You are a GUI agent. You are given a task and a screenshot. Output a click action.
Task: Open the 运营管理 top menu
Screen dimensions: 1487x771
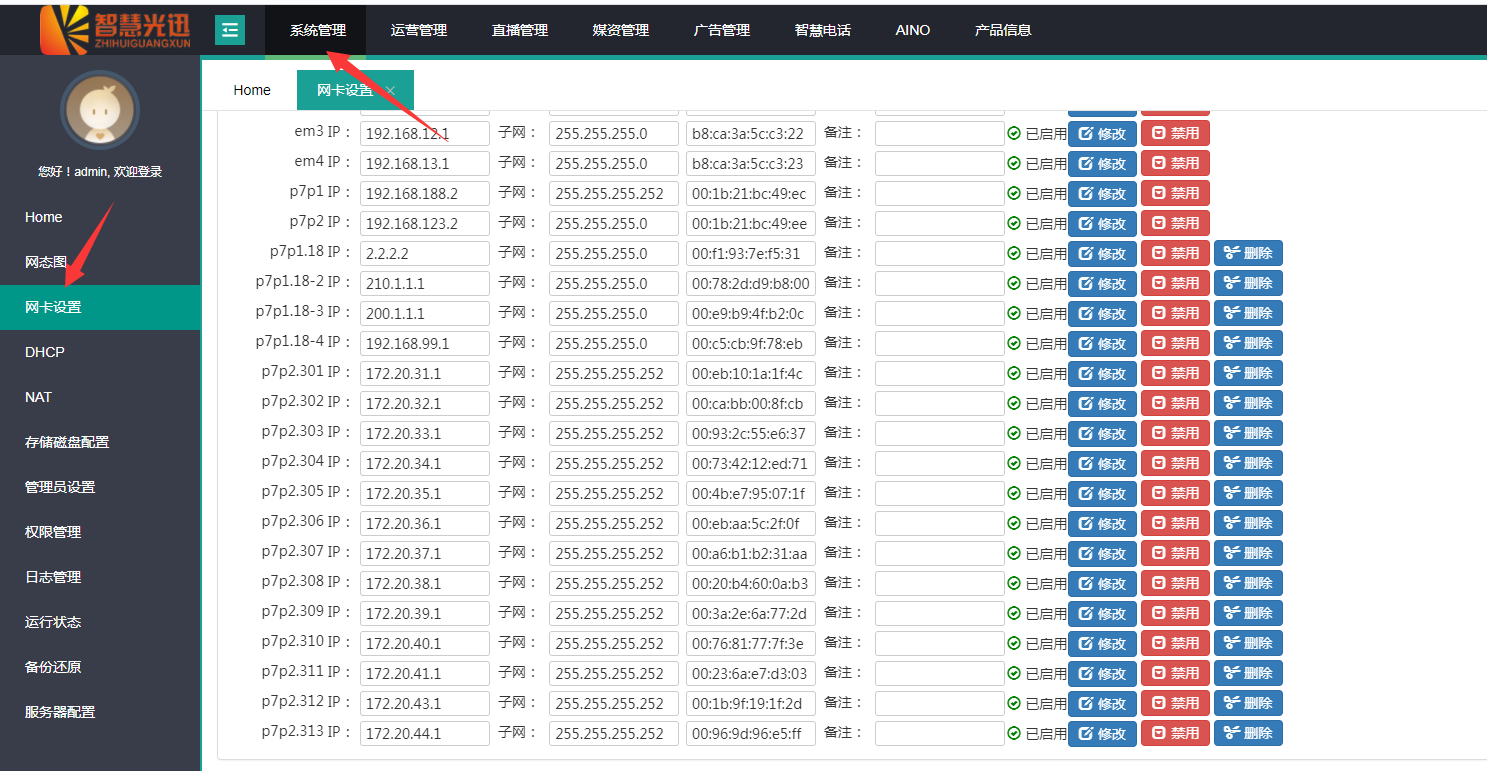point(419,30)
